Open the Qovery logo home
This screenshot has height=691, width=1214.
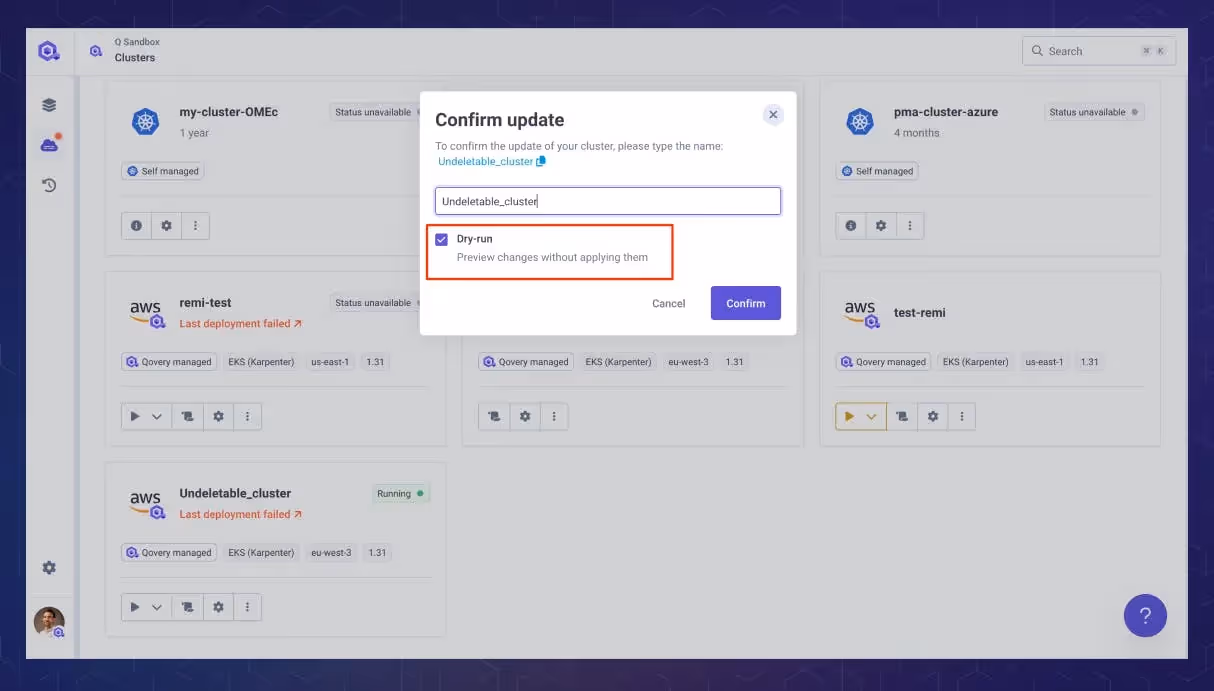tap(49, 51)
